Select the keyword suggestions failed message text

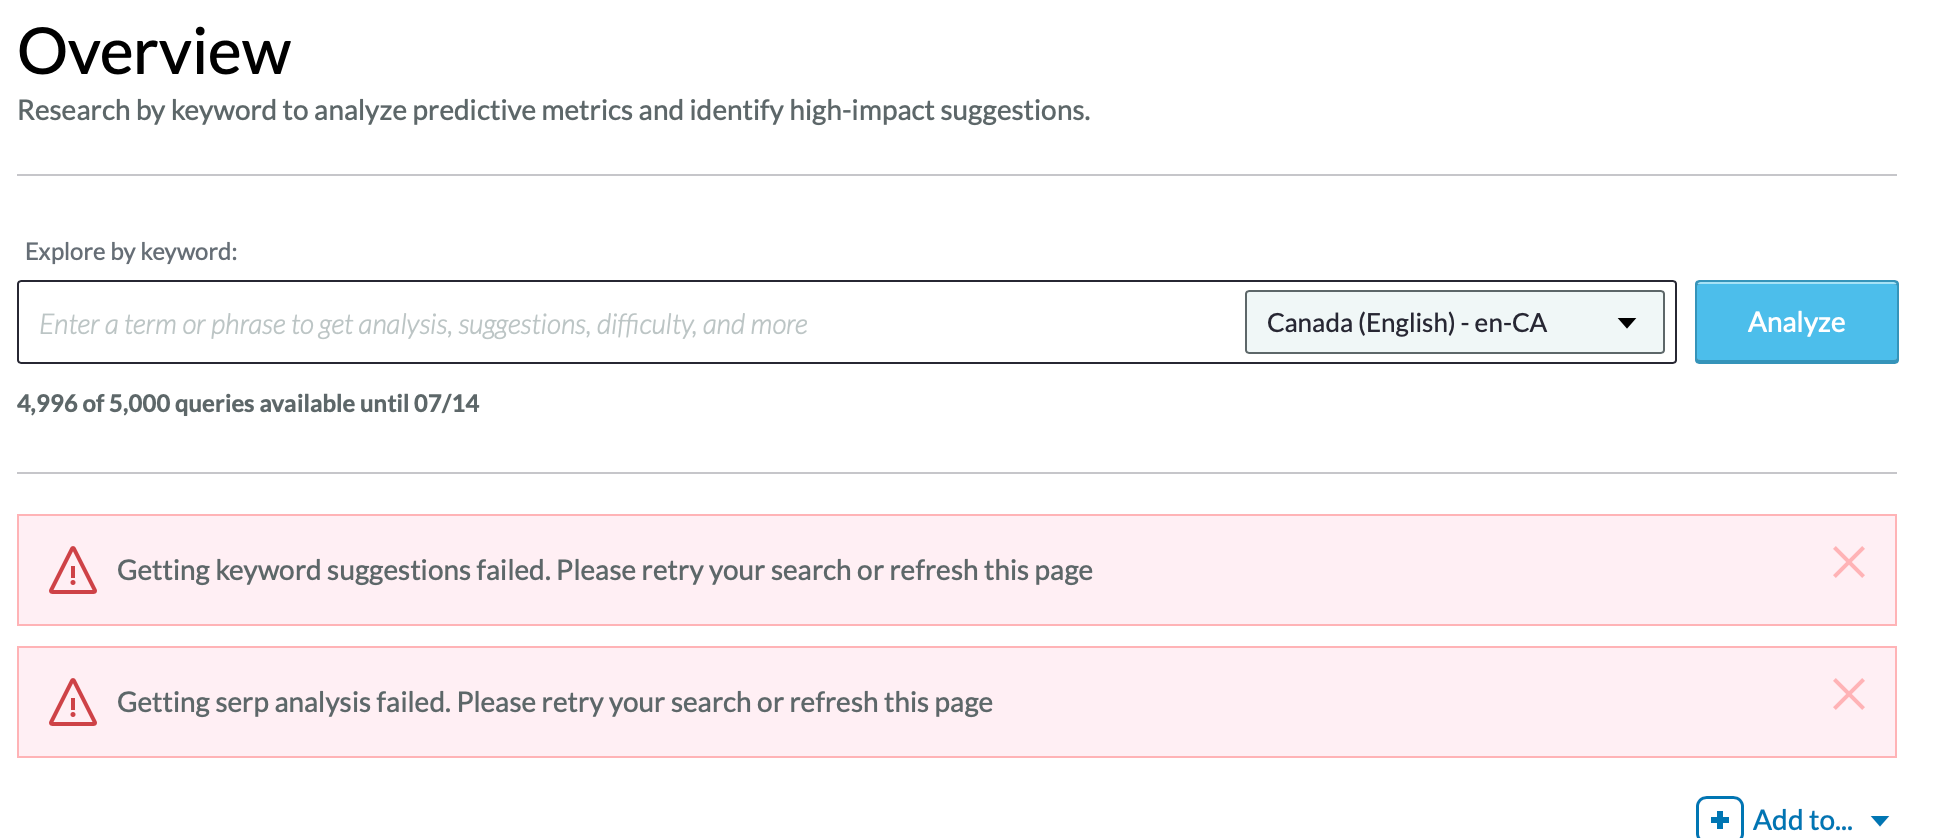pos(604,571)
